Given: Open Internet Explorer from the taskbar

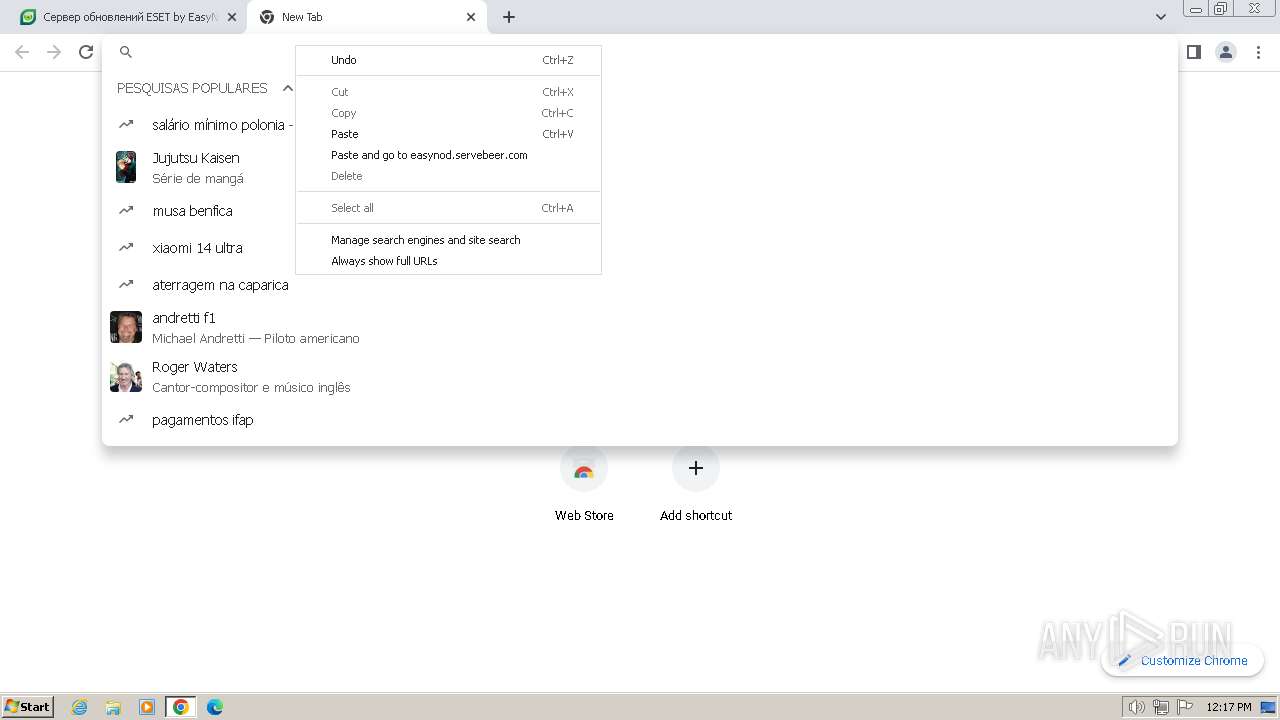Looking at the screenshot, I should click(80, 707).
